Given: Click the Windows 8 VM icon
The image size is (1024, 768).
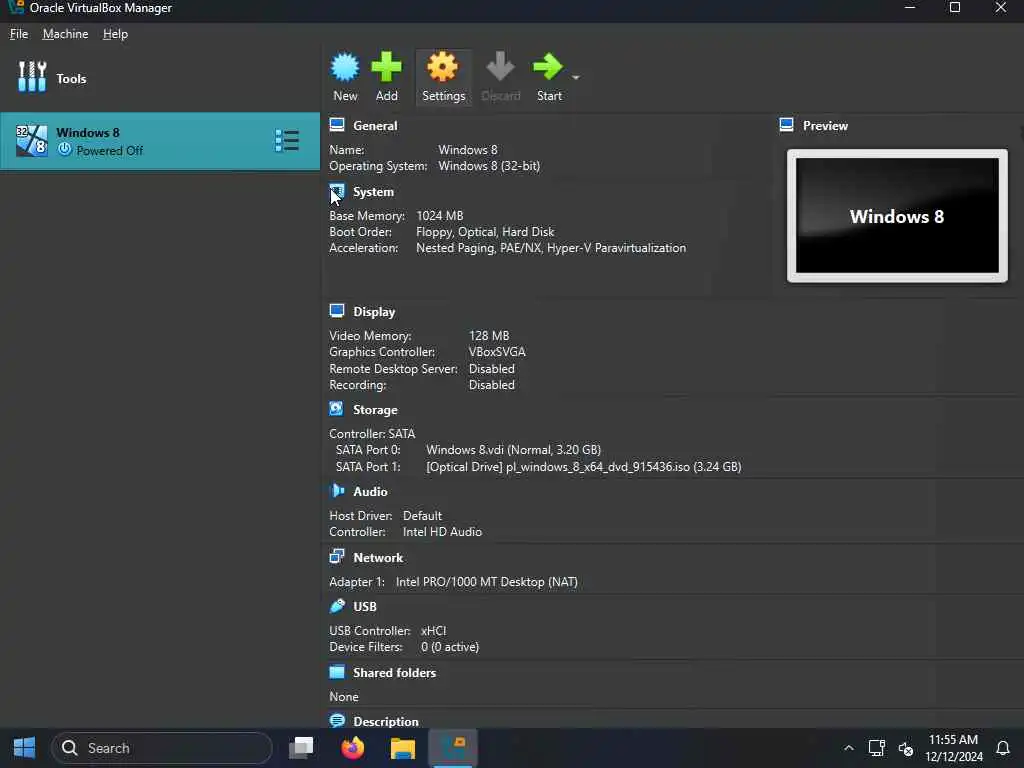Looking at the screenshot, I should pos(31,140).
